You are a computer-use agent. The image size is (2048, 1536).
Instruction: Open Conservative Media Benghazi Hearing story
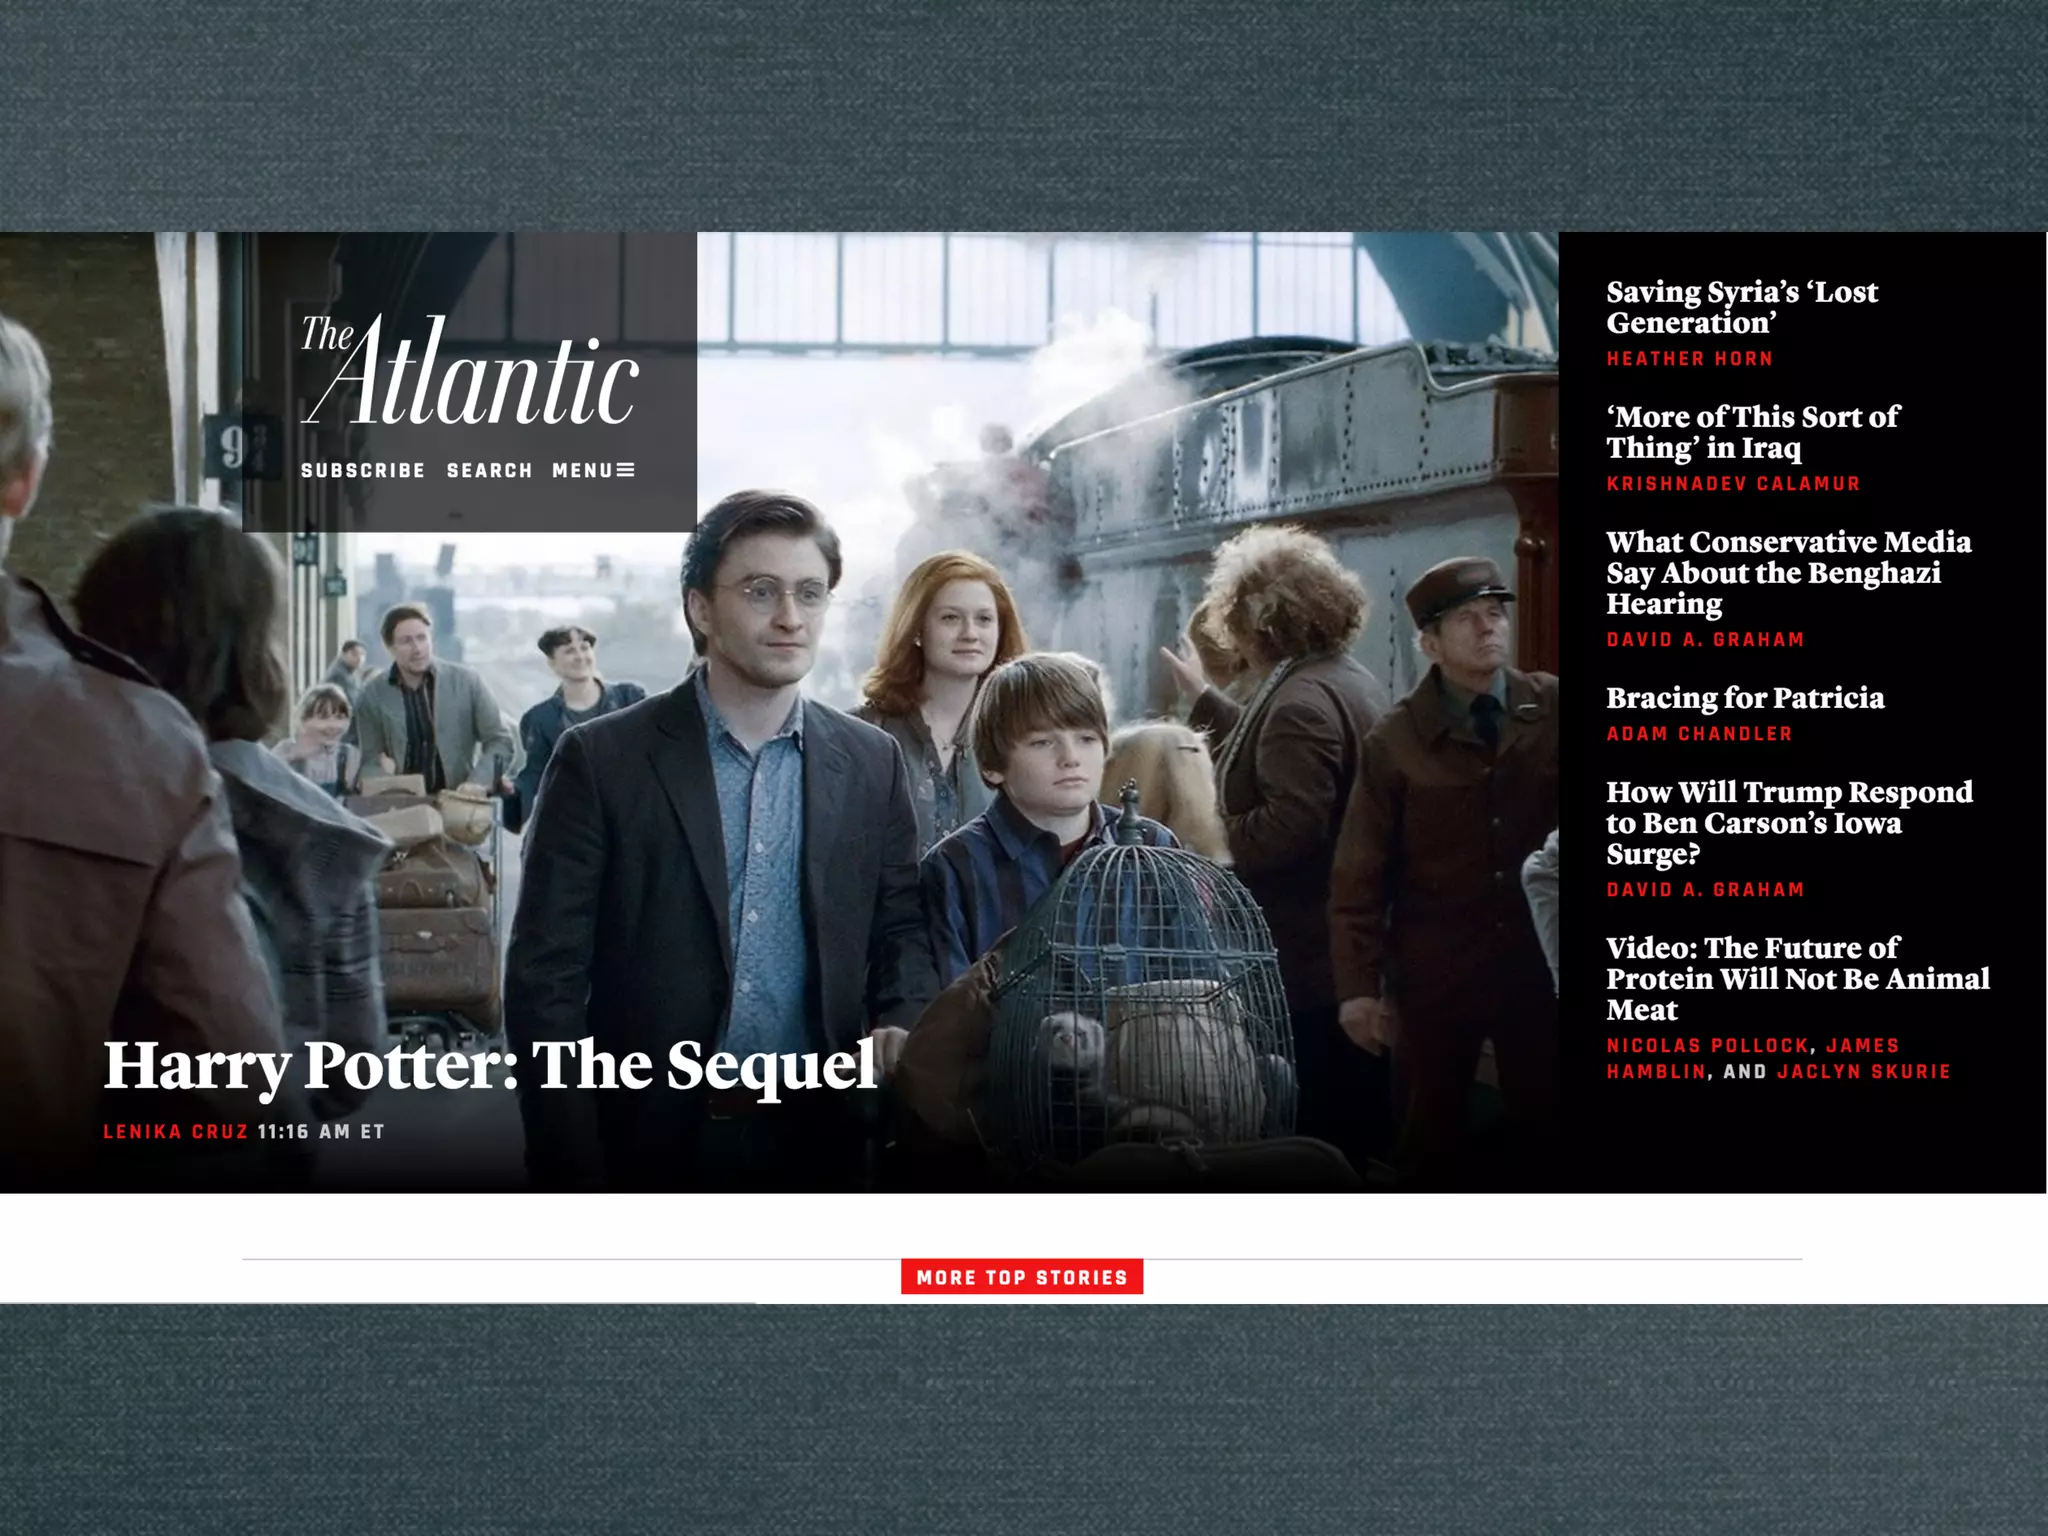pos(1788,572)
